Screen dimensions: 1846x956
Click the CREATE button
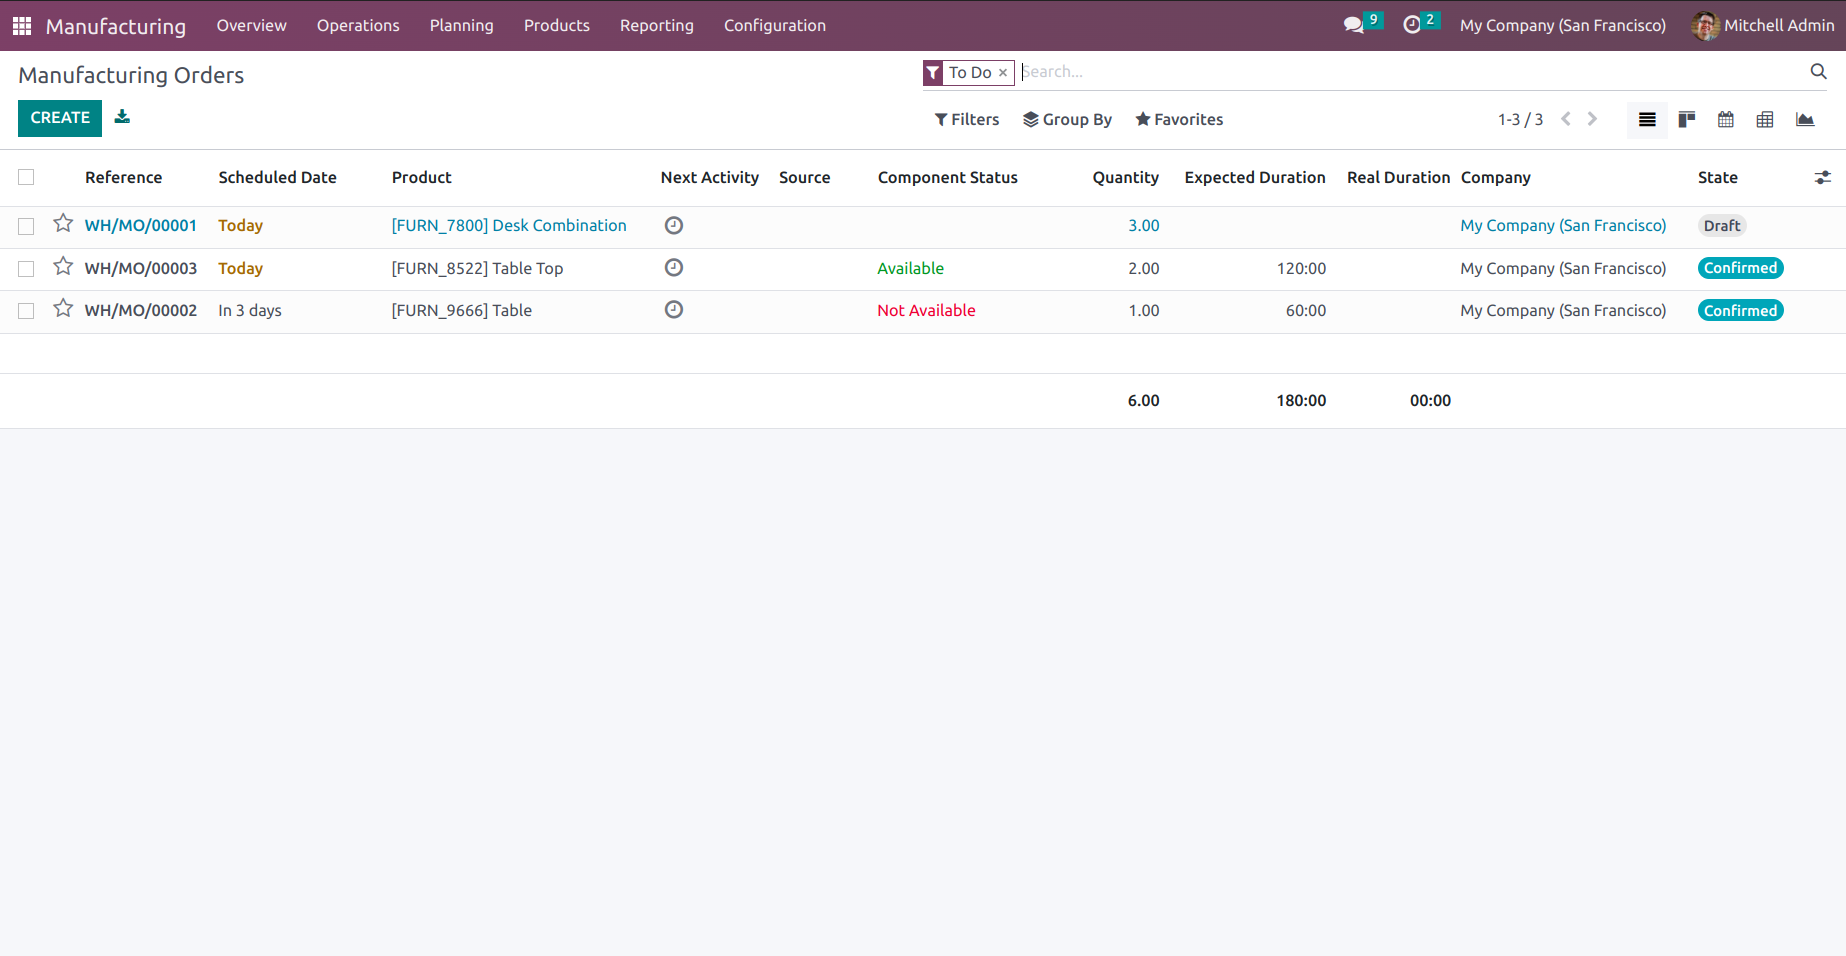(x=60, y=118)
